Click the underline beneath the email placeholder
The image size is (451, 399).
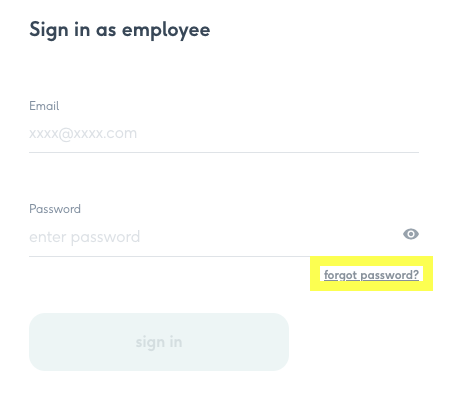(224, 152)
